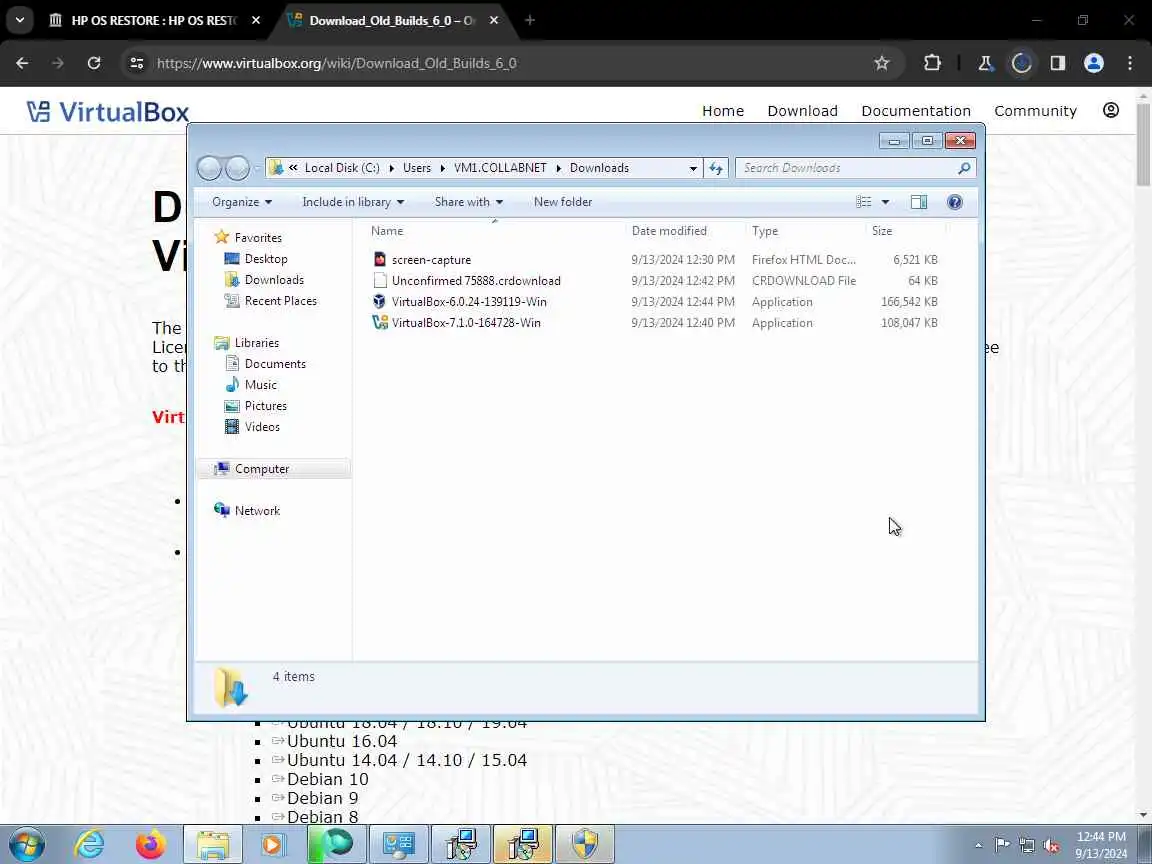Open the Chrome tab search dropdown
Viewport: 1152px width, 864px height.
click(20, 20)
